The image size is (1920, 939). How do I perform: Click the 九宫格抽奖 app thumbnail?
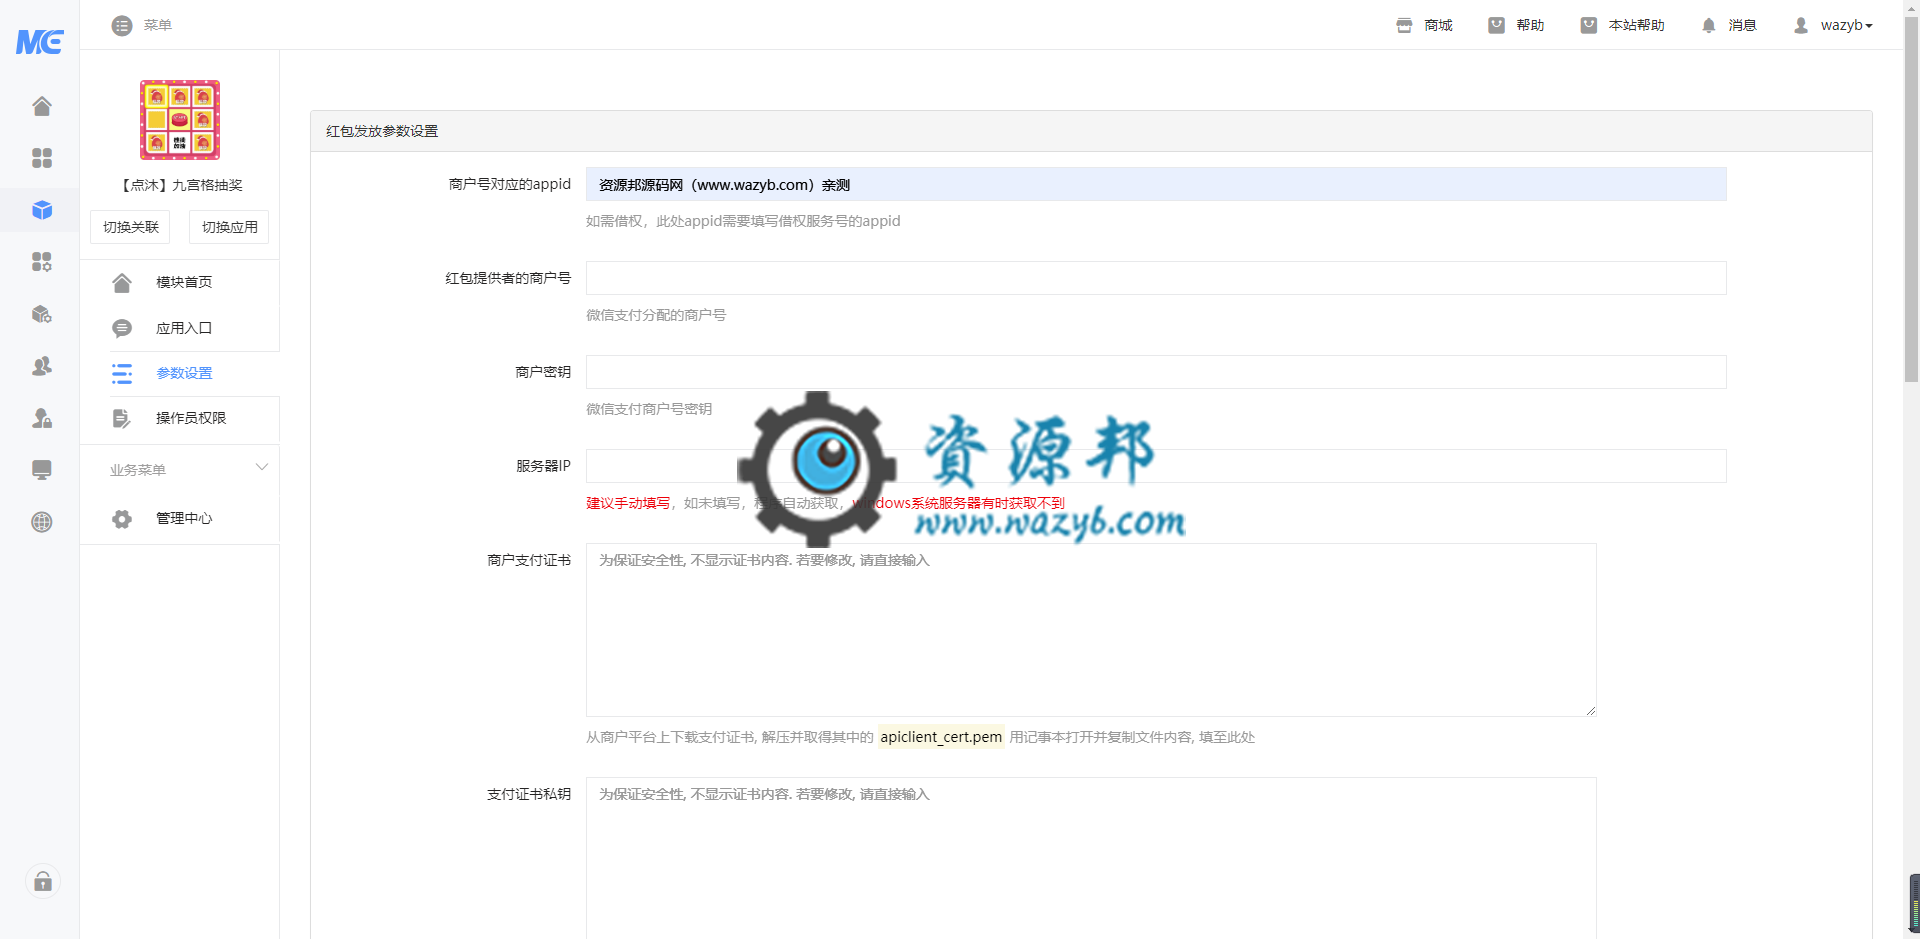coord(180,120)
